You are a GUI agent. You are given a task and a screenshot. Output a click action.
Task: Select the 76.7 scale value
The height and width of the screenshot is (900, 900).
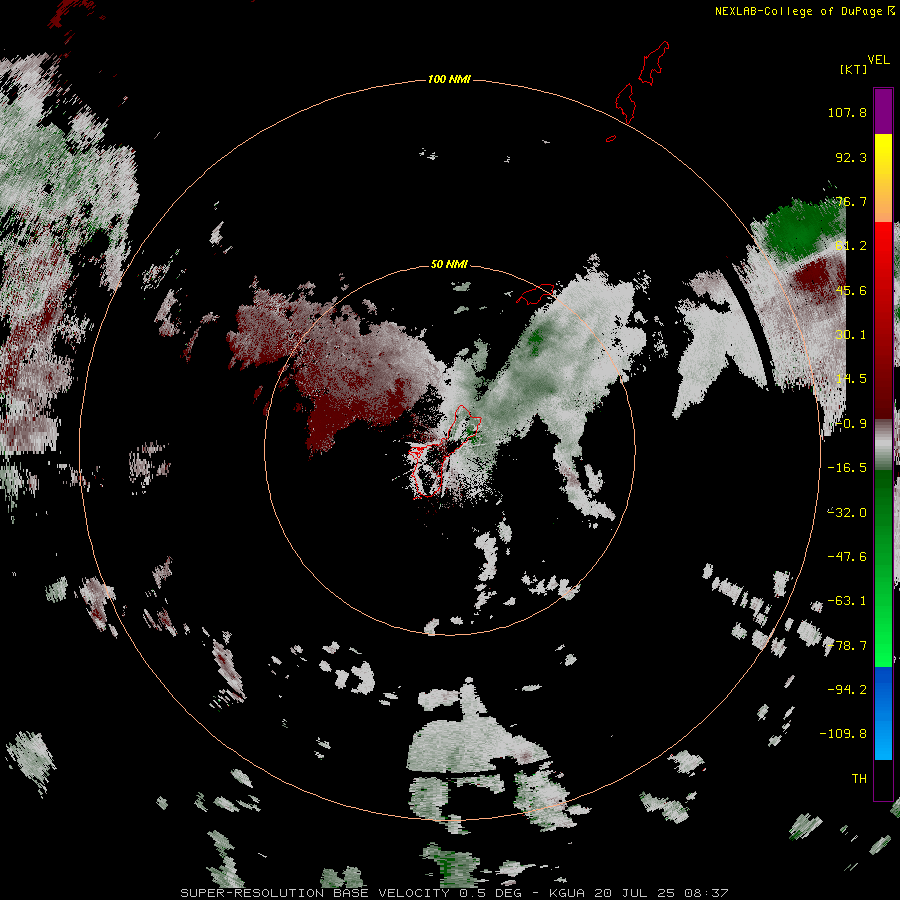pyautogui.click(x=851, y=201)
